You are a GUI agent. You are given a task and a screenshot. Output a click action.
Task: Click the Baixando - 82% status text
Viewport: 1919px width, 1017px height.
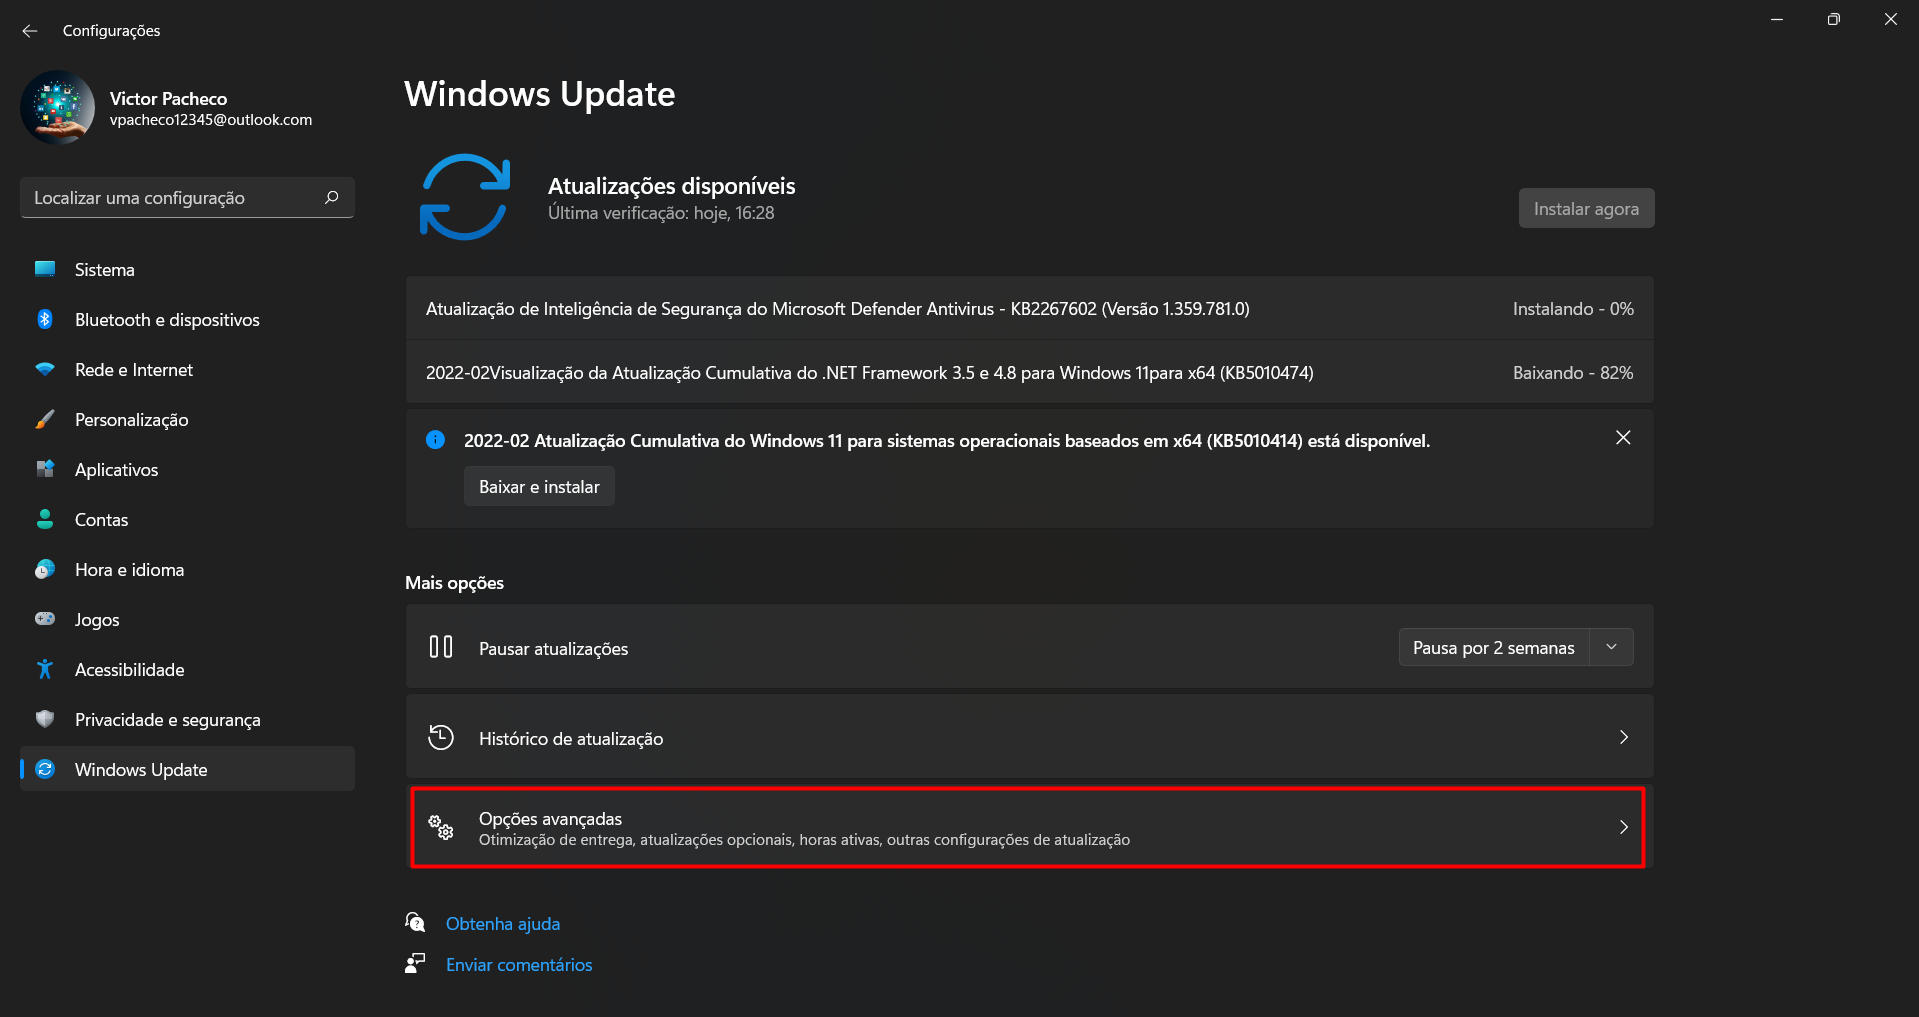coord(1573,373)
